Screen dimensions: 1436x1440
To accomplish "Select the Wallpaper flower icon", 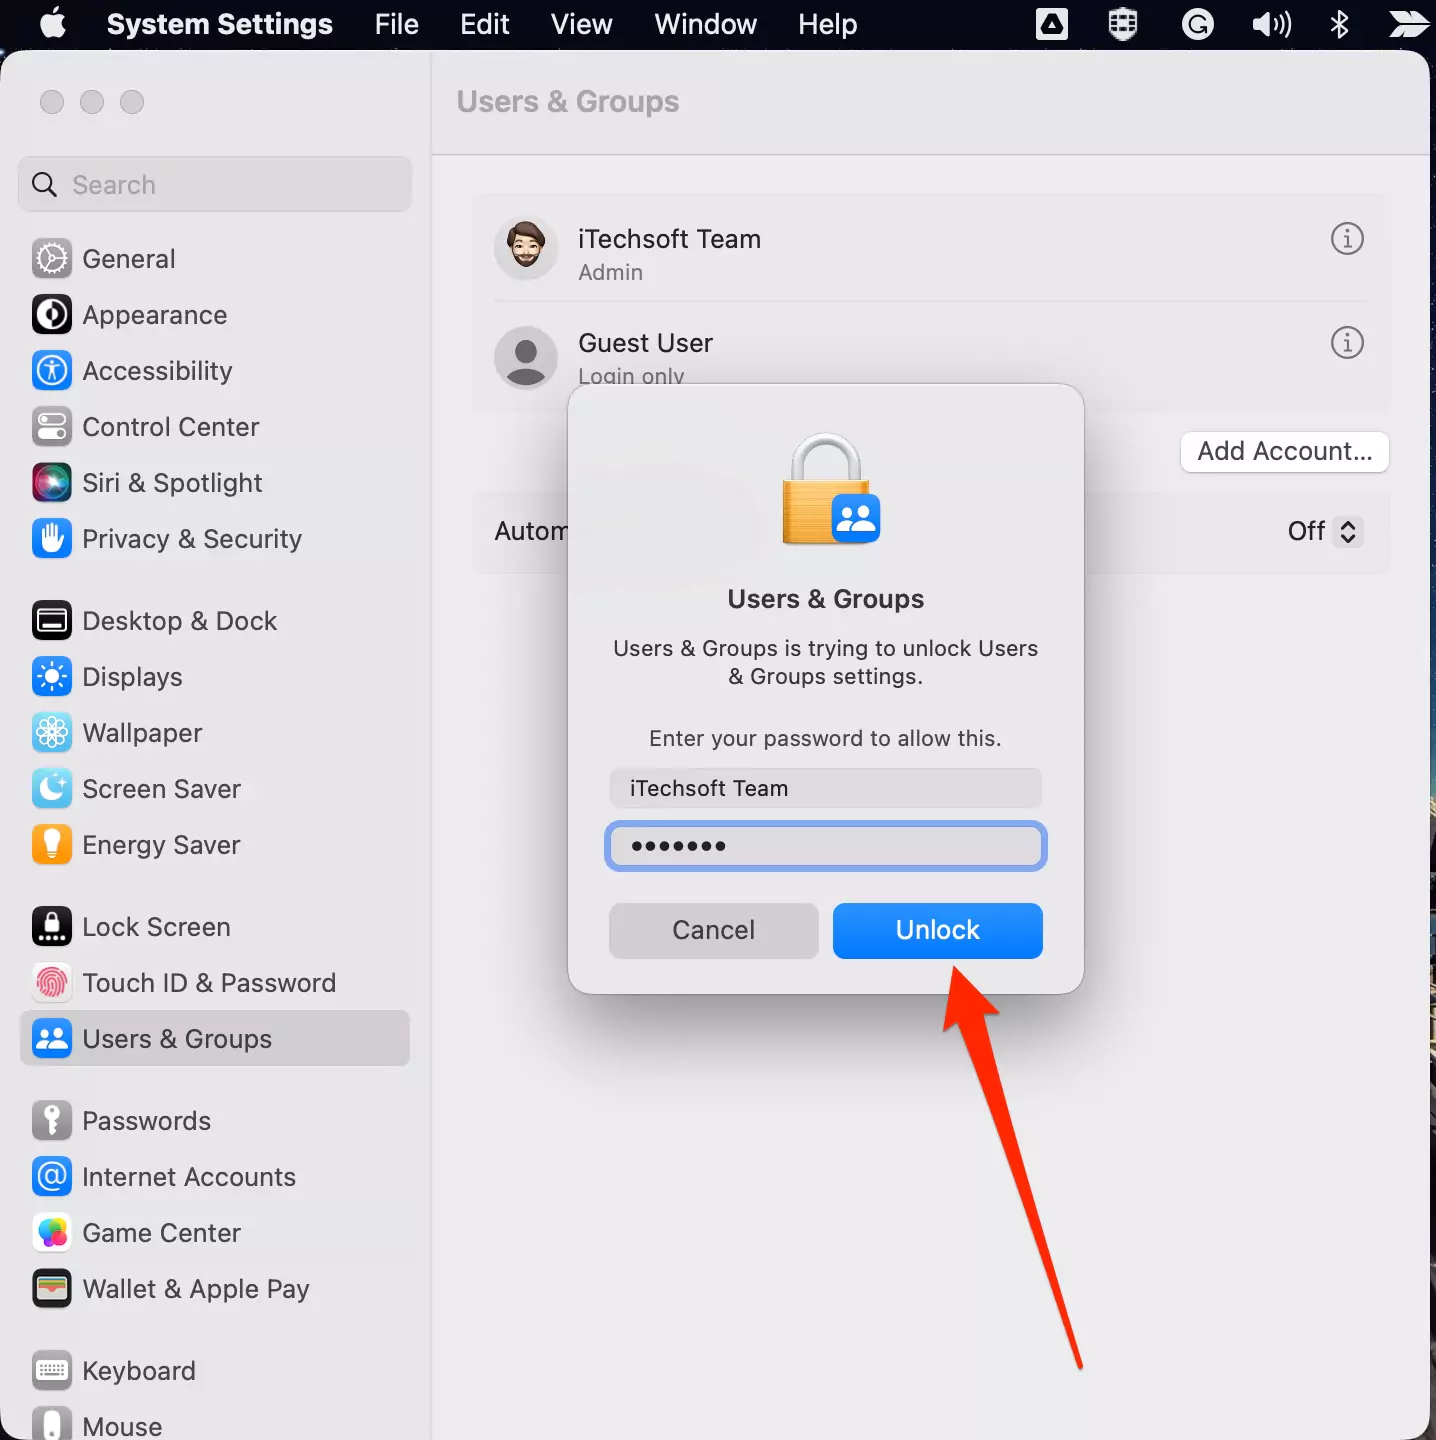I will pos(52,733).
